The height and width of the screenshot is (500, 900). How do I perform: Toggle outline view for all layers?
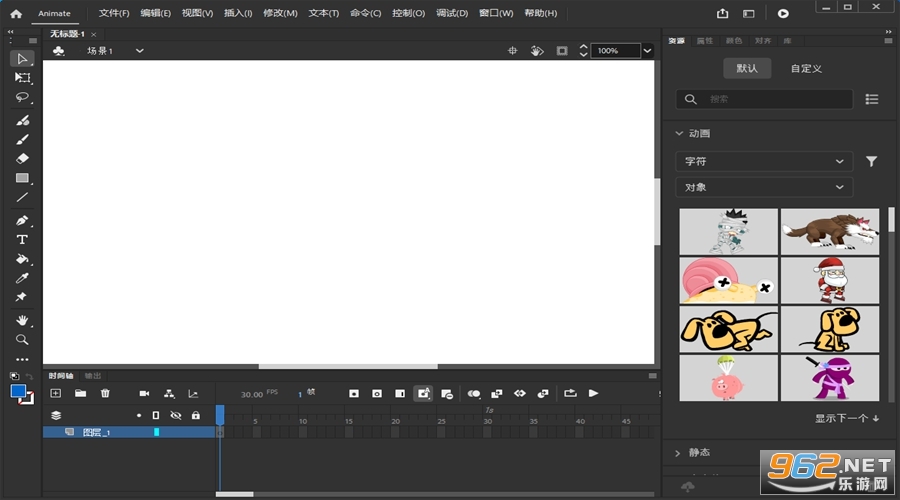point(156,415)
